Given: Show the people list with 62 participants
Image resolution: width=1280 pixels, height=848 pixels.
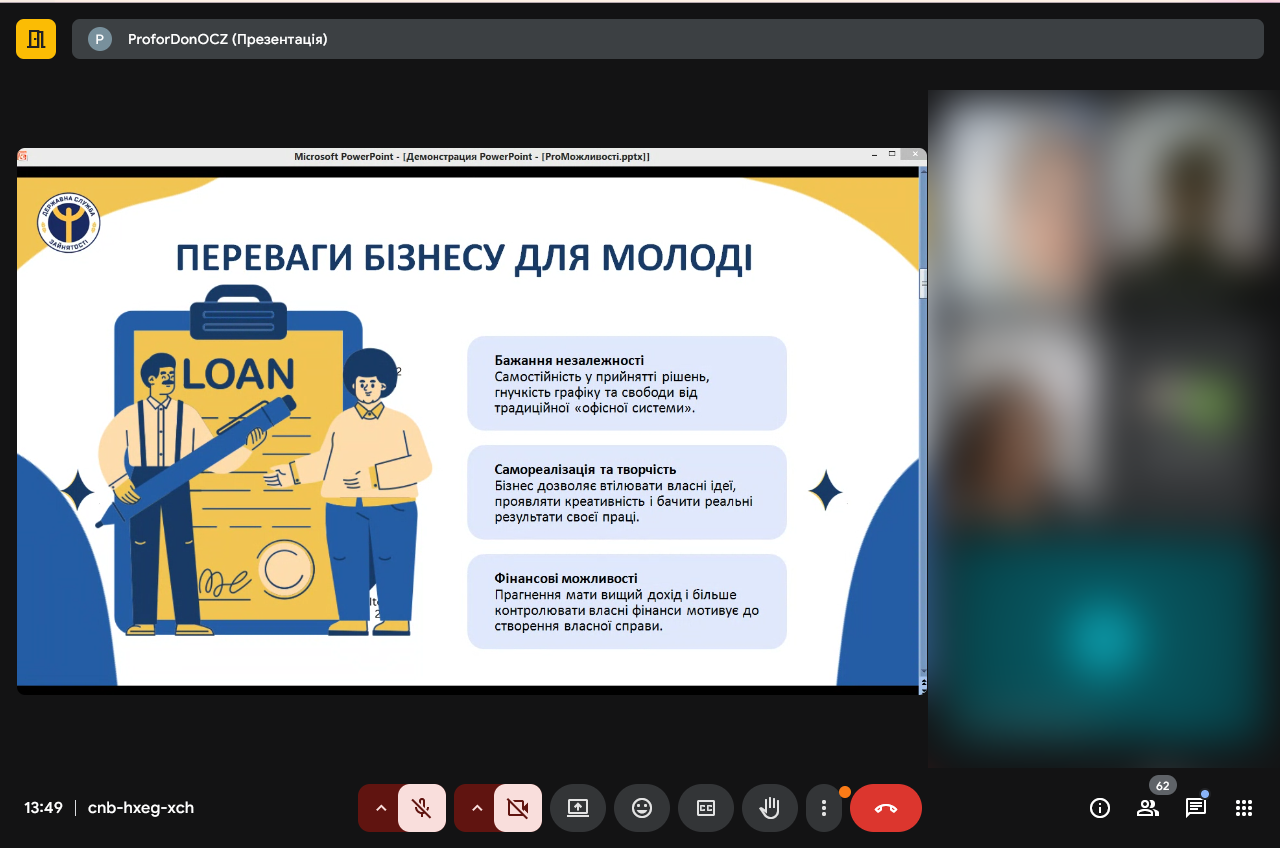Looking at the screenshot, I should click(1148, 808).
